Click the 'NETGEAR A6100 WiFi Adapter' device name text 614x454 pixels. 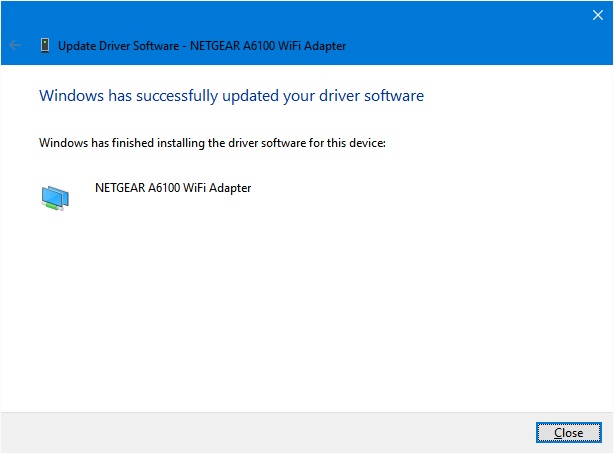pyautogui.click(x=173, y=188)
